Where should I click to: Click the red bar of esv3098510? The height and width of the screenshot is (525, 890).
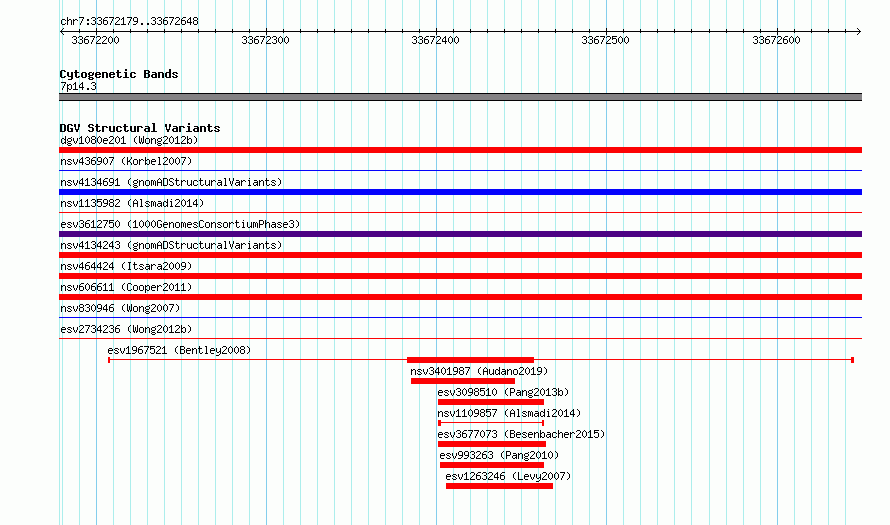pyautogui.click(x=491, y=402)
